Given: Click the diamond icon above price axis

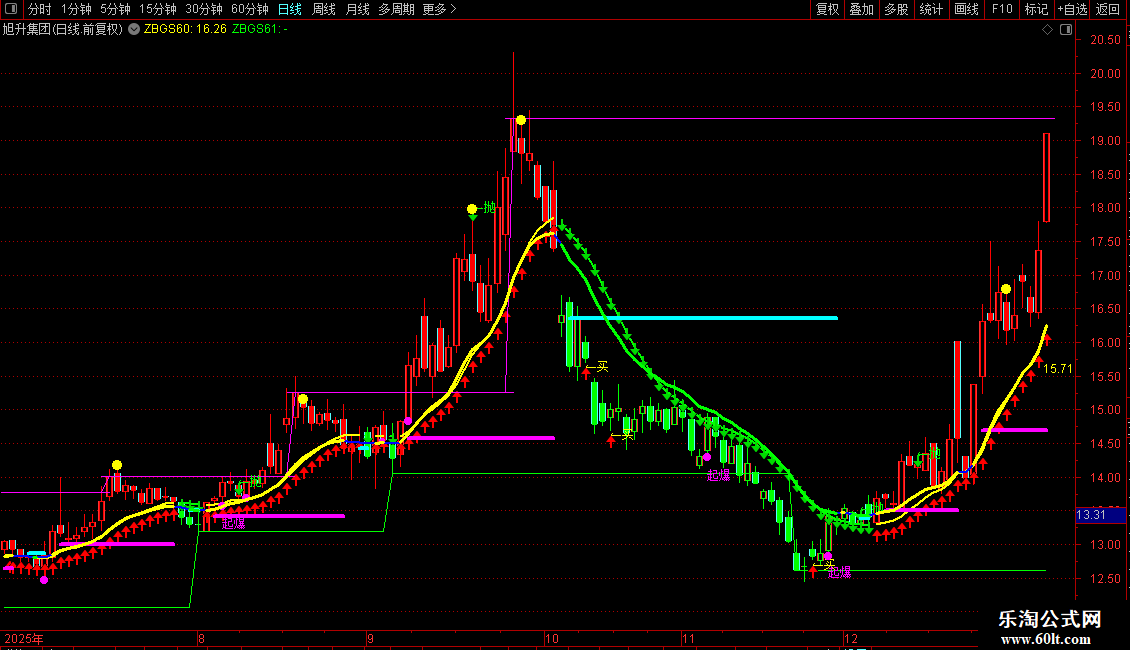Looking at the screenshot, I should 1048,30.
